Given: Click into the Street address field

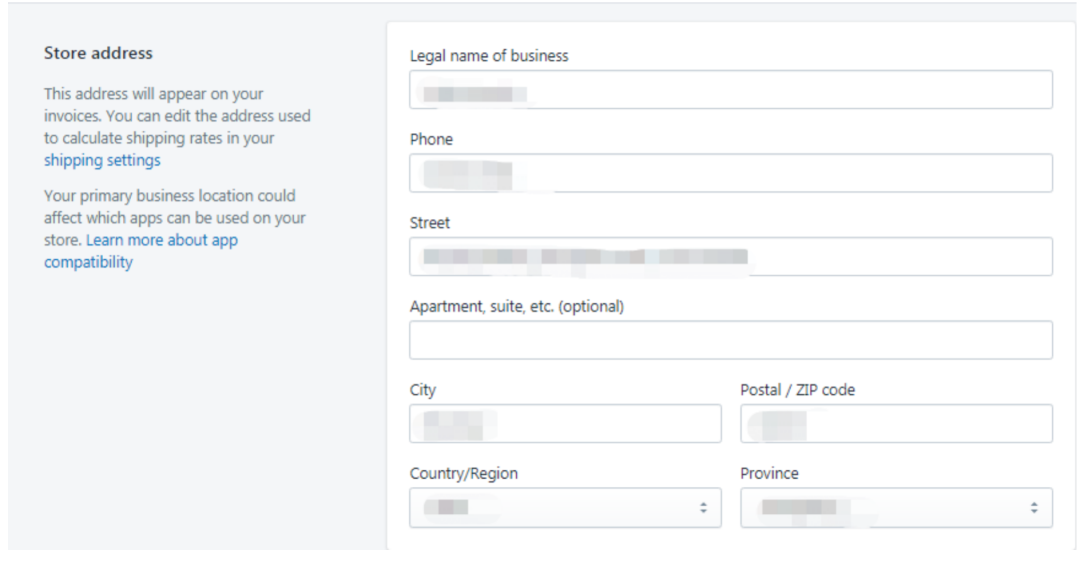Looking at the screenshot, I should [x=730, y=257].
